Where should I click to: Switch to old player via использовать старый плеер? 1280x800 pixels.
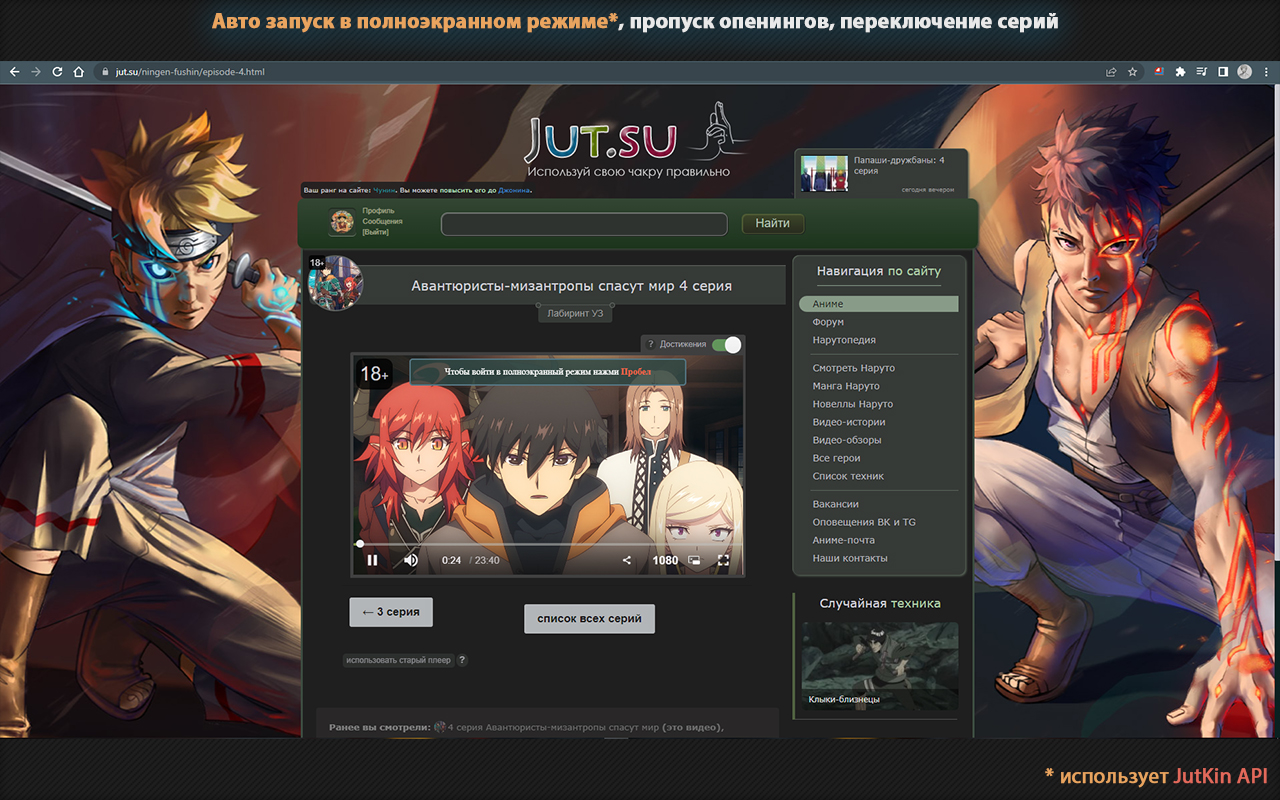click(398, 660)
